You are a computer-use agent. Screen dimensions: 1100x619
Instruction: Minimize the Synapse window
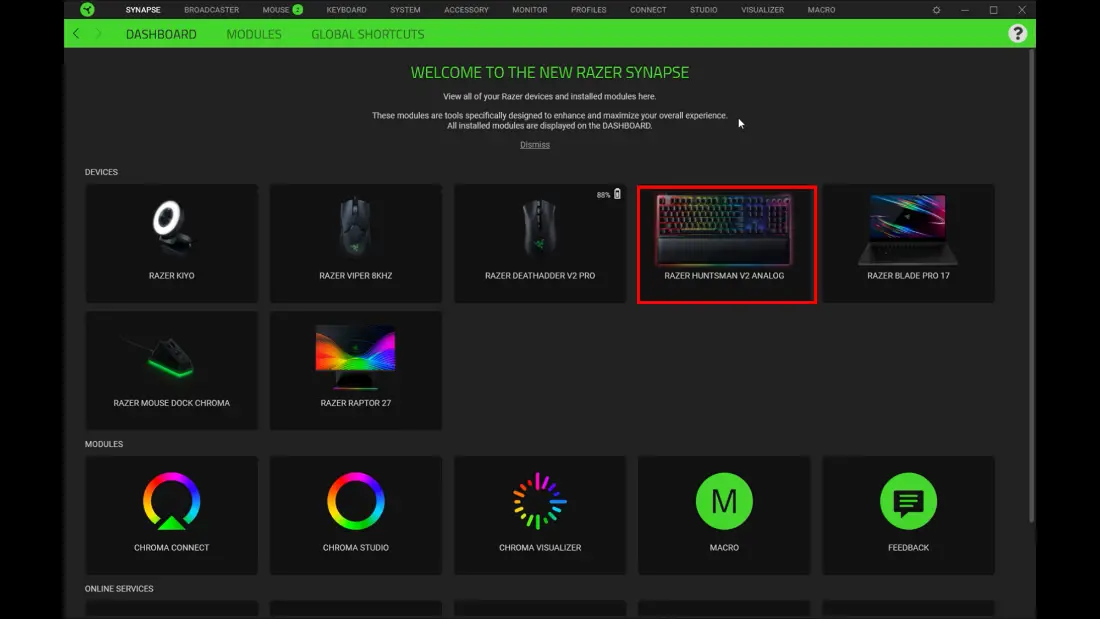pyautogui.click(x=965, y=10)
